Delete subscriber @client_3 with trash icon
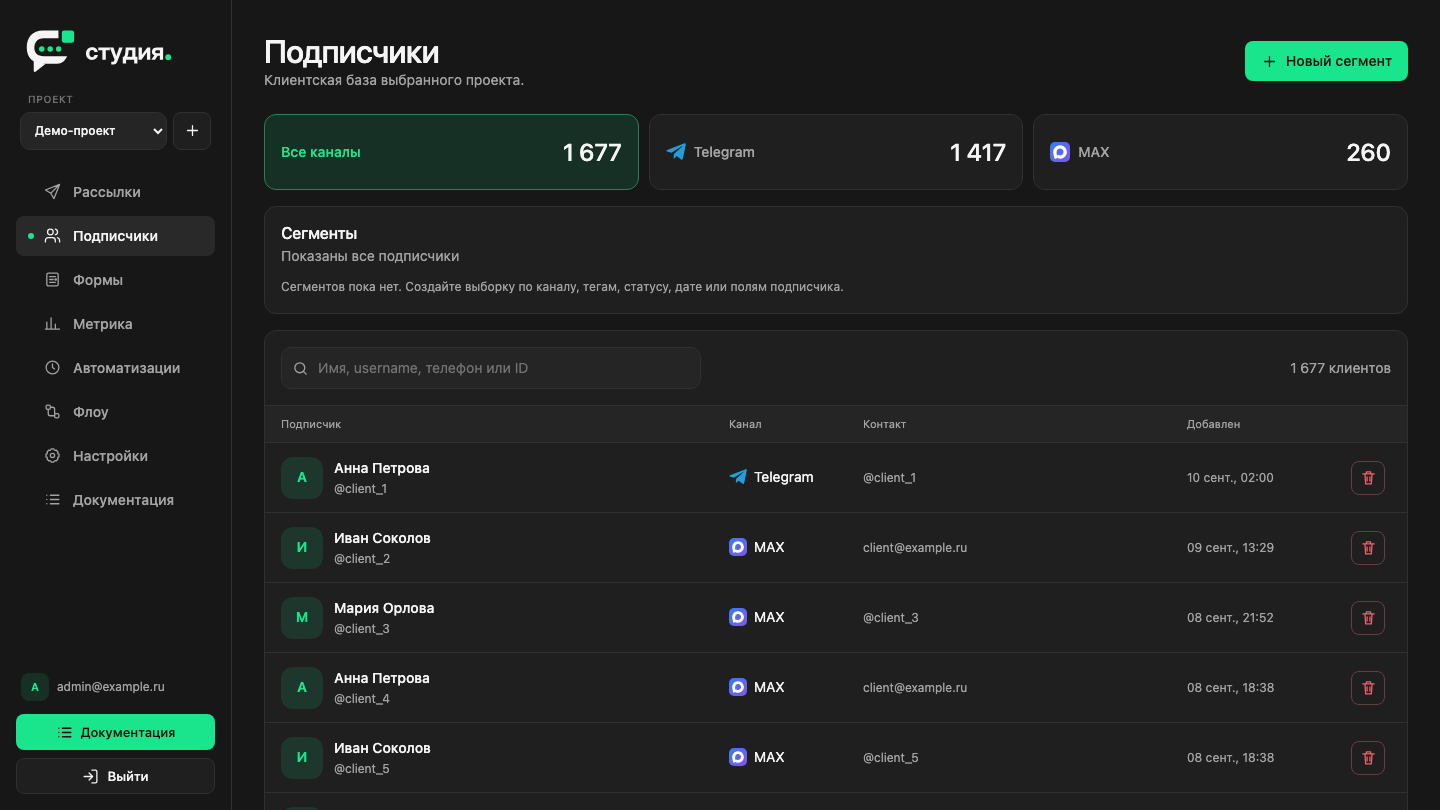 tap(1368, 618)
